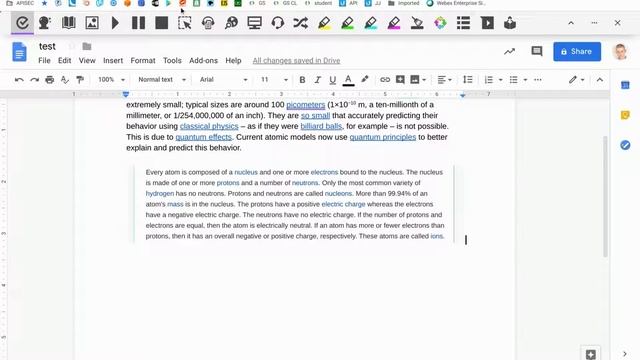
Task: Click the translator shuffle arrows icon
Action: pos(301,23)
